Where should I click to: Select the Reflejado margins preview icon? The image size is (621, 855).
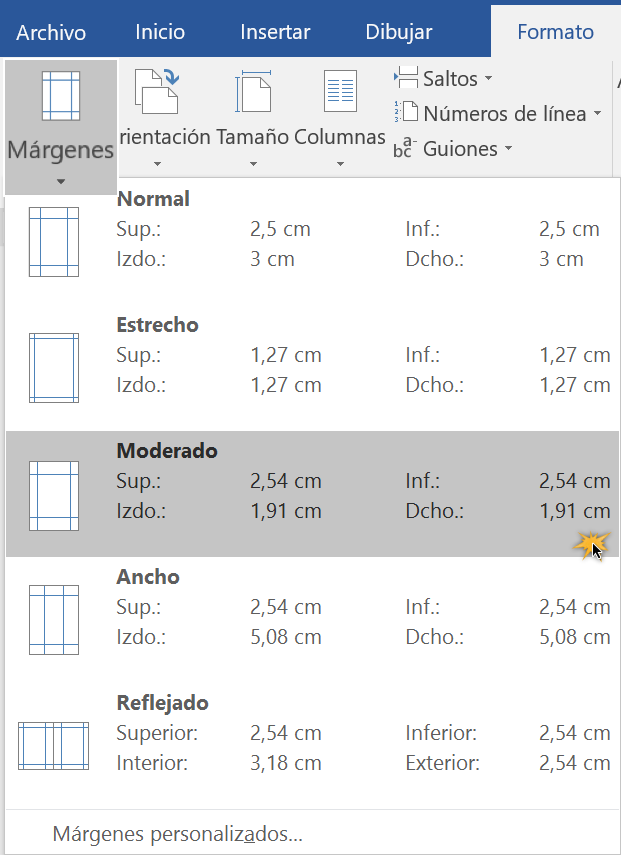(54, 745)
